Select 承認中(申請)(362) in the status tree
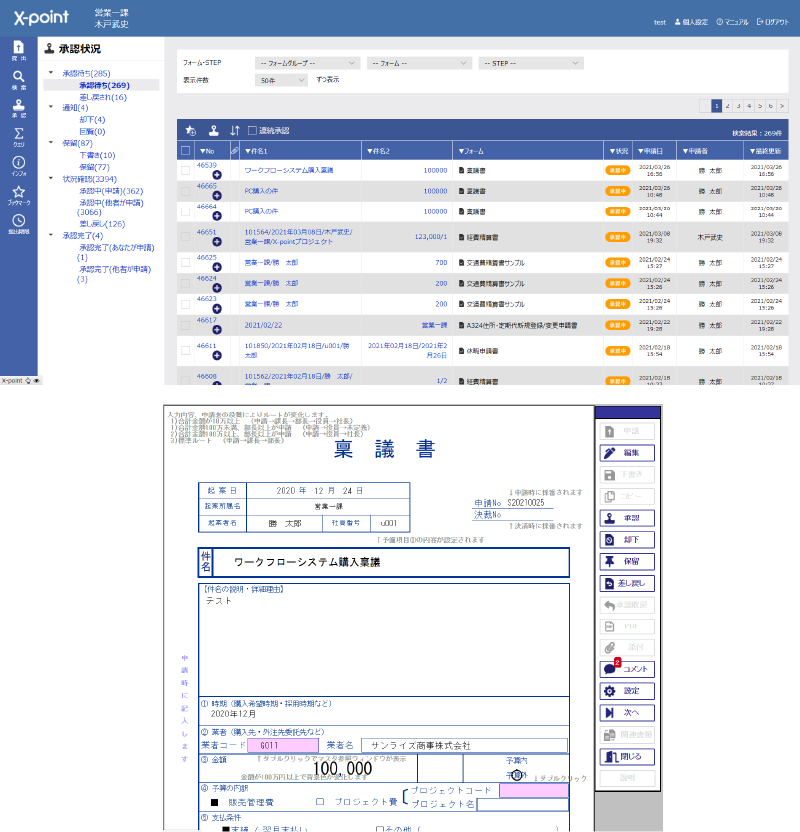The image size is (800, 832). coord(111,191)
